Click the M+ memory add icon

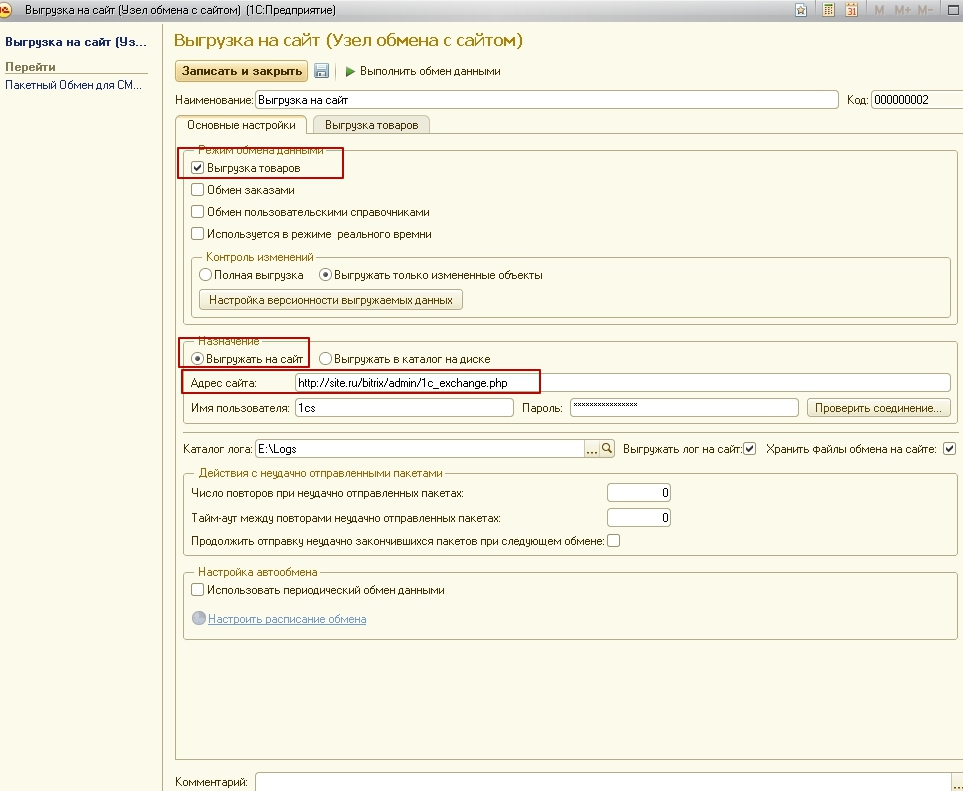(902, 10)
